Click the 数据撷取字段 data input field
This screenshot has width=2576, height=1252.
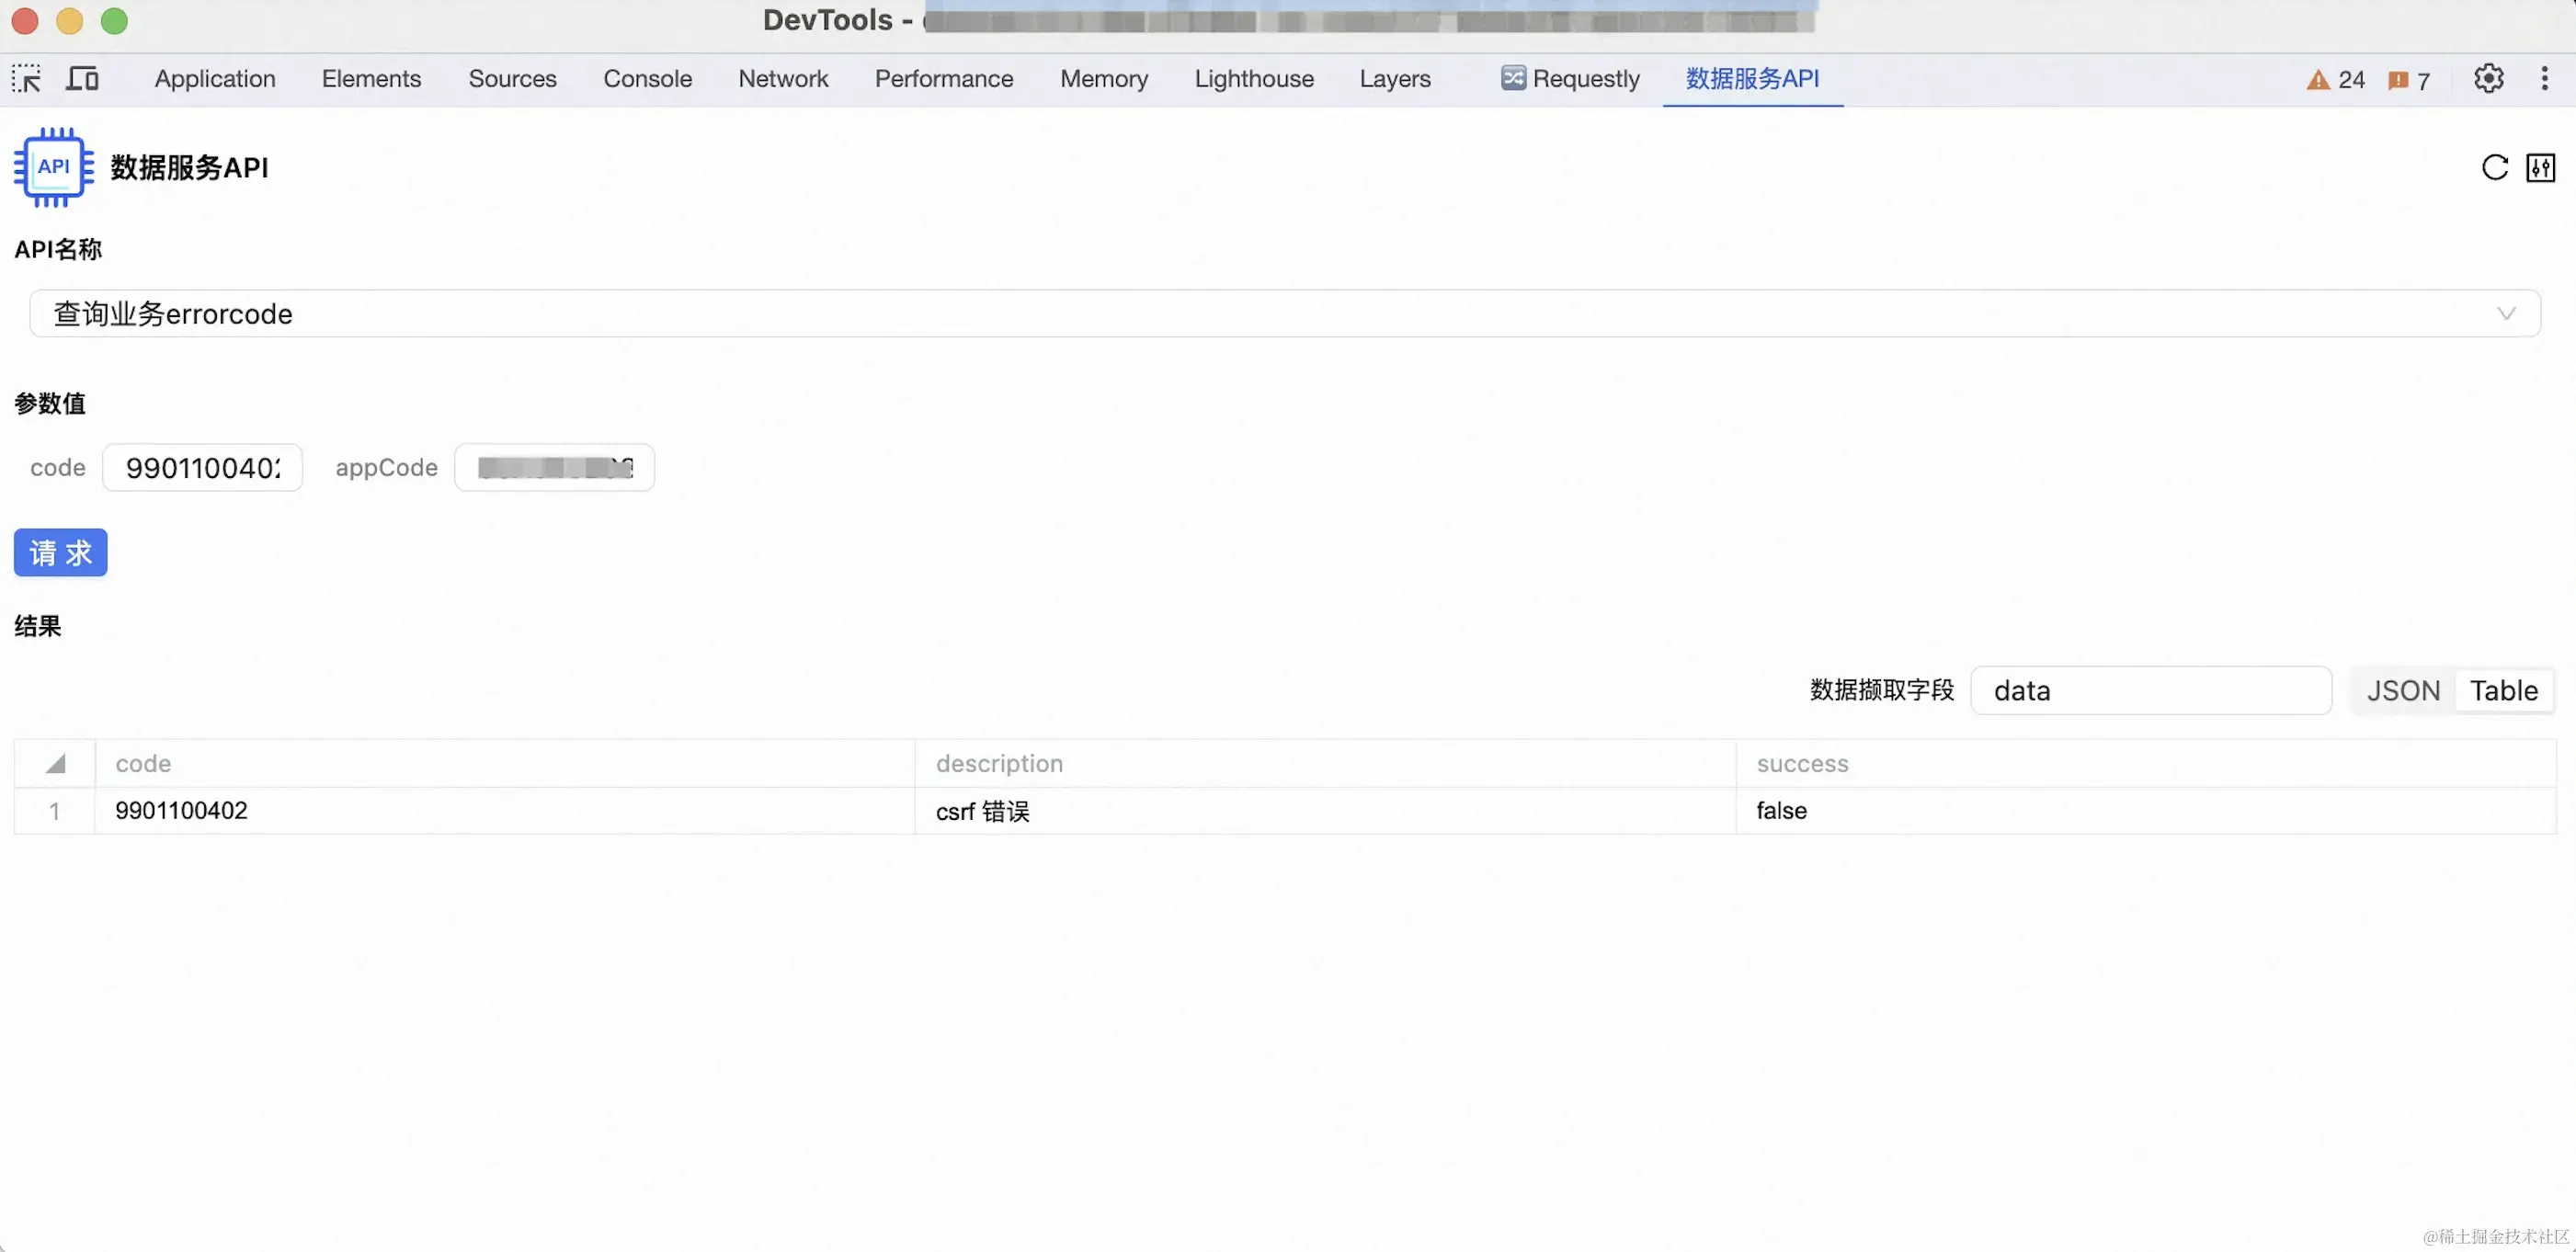[x=2150, y=690]
